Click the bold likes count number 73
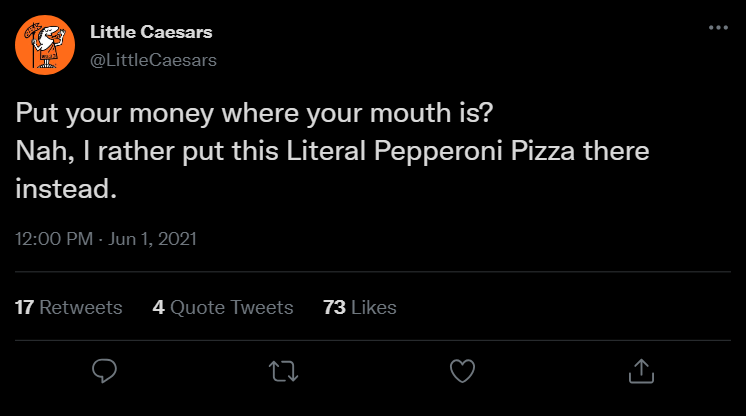746x416 pixels. (x=335, y=307)
